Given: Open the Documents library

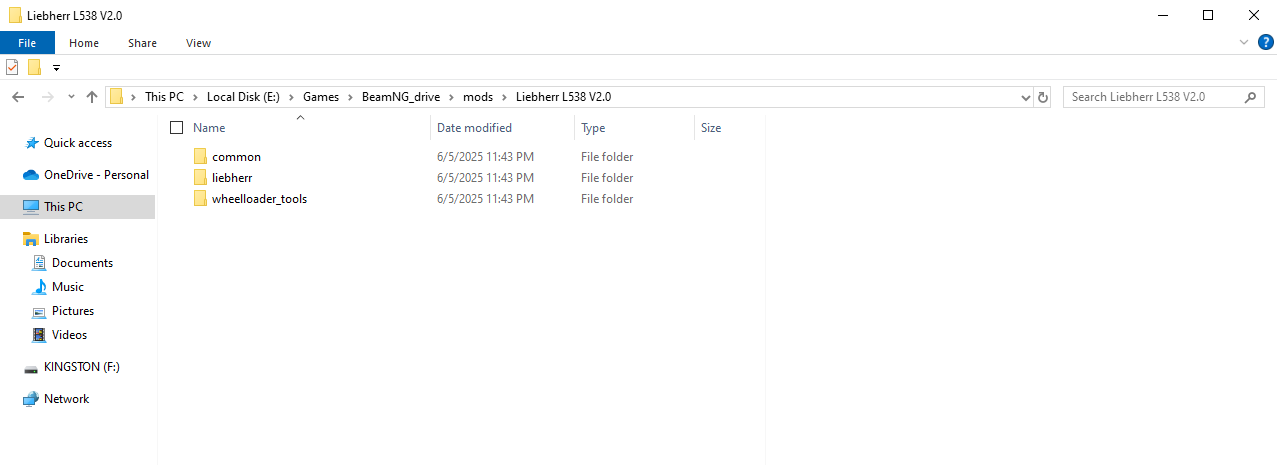Looking at the screenshot, I should click(x=82, y=263).
